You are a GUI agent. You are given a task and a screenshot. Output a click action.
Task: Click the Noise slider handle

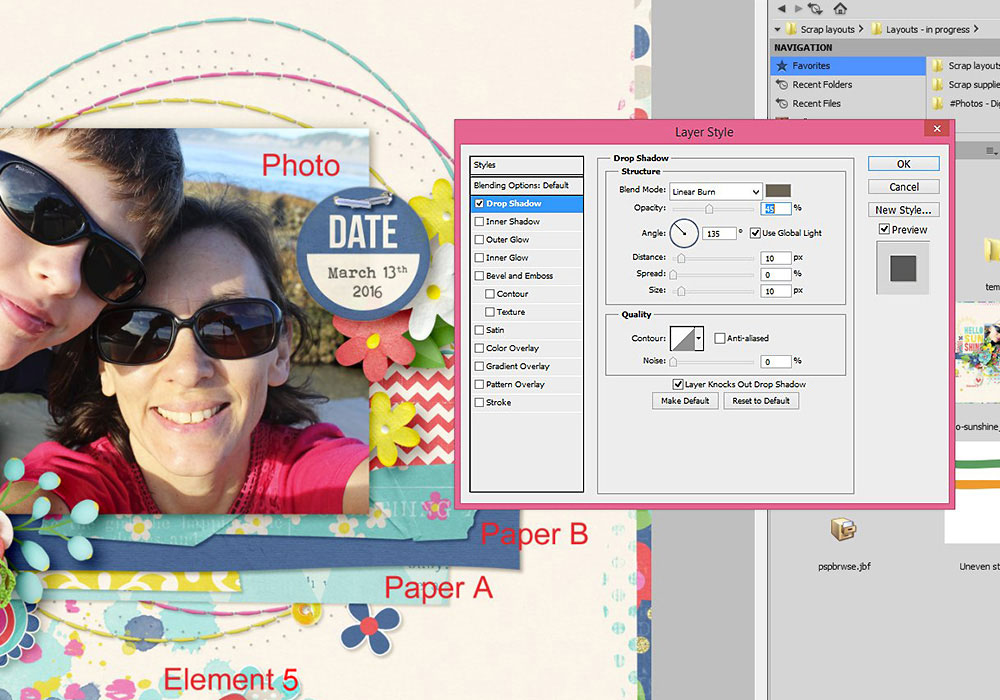[x=673, y=362]
